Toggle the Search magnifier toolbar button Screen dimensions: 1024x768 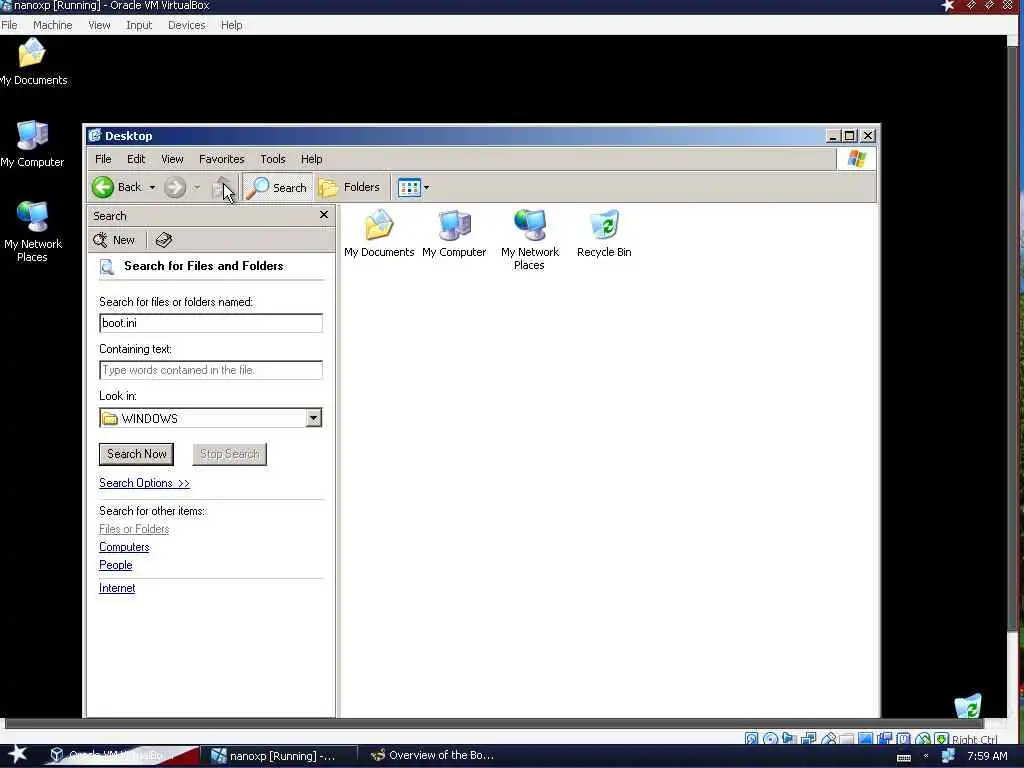point(277,187)
